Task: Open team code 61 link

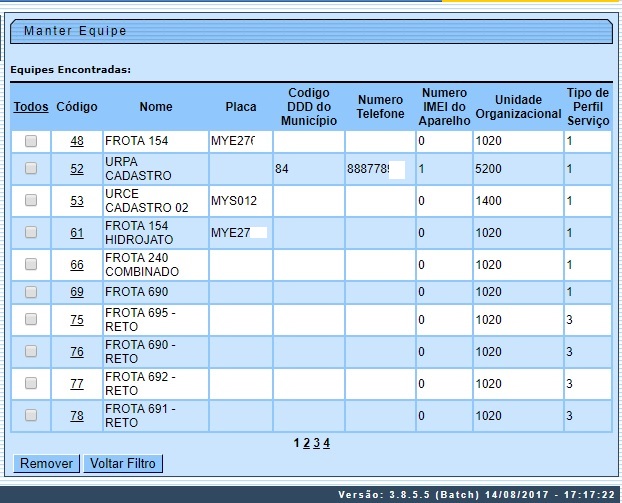Action: (77, 233)
